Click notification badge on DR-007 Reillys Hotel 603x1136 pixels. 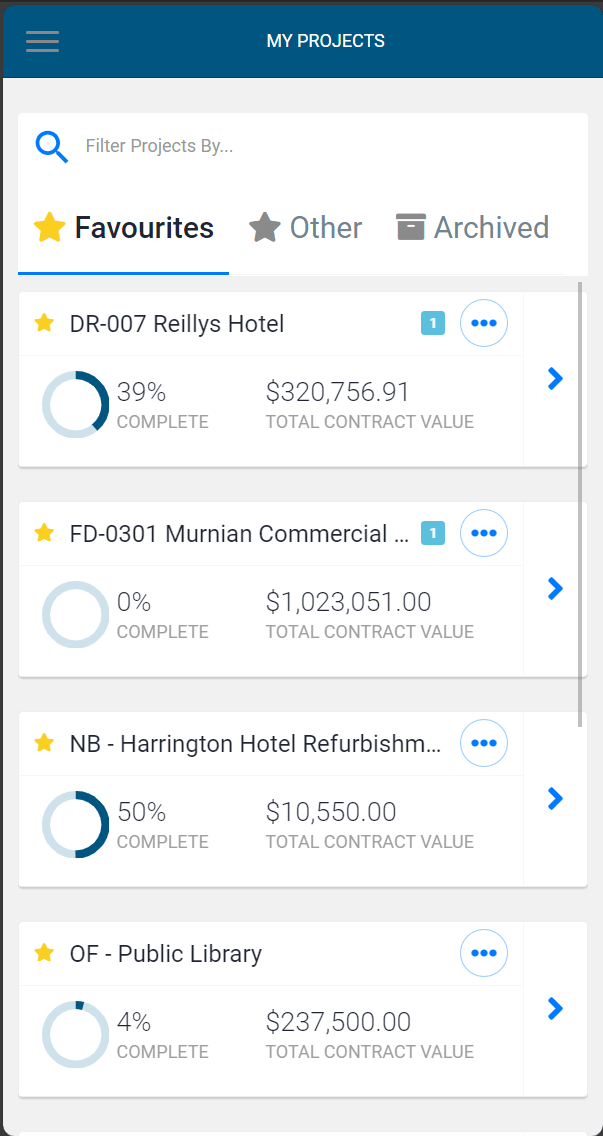[432, 323]
